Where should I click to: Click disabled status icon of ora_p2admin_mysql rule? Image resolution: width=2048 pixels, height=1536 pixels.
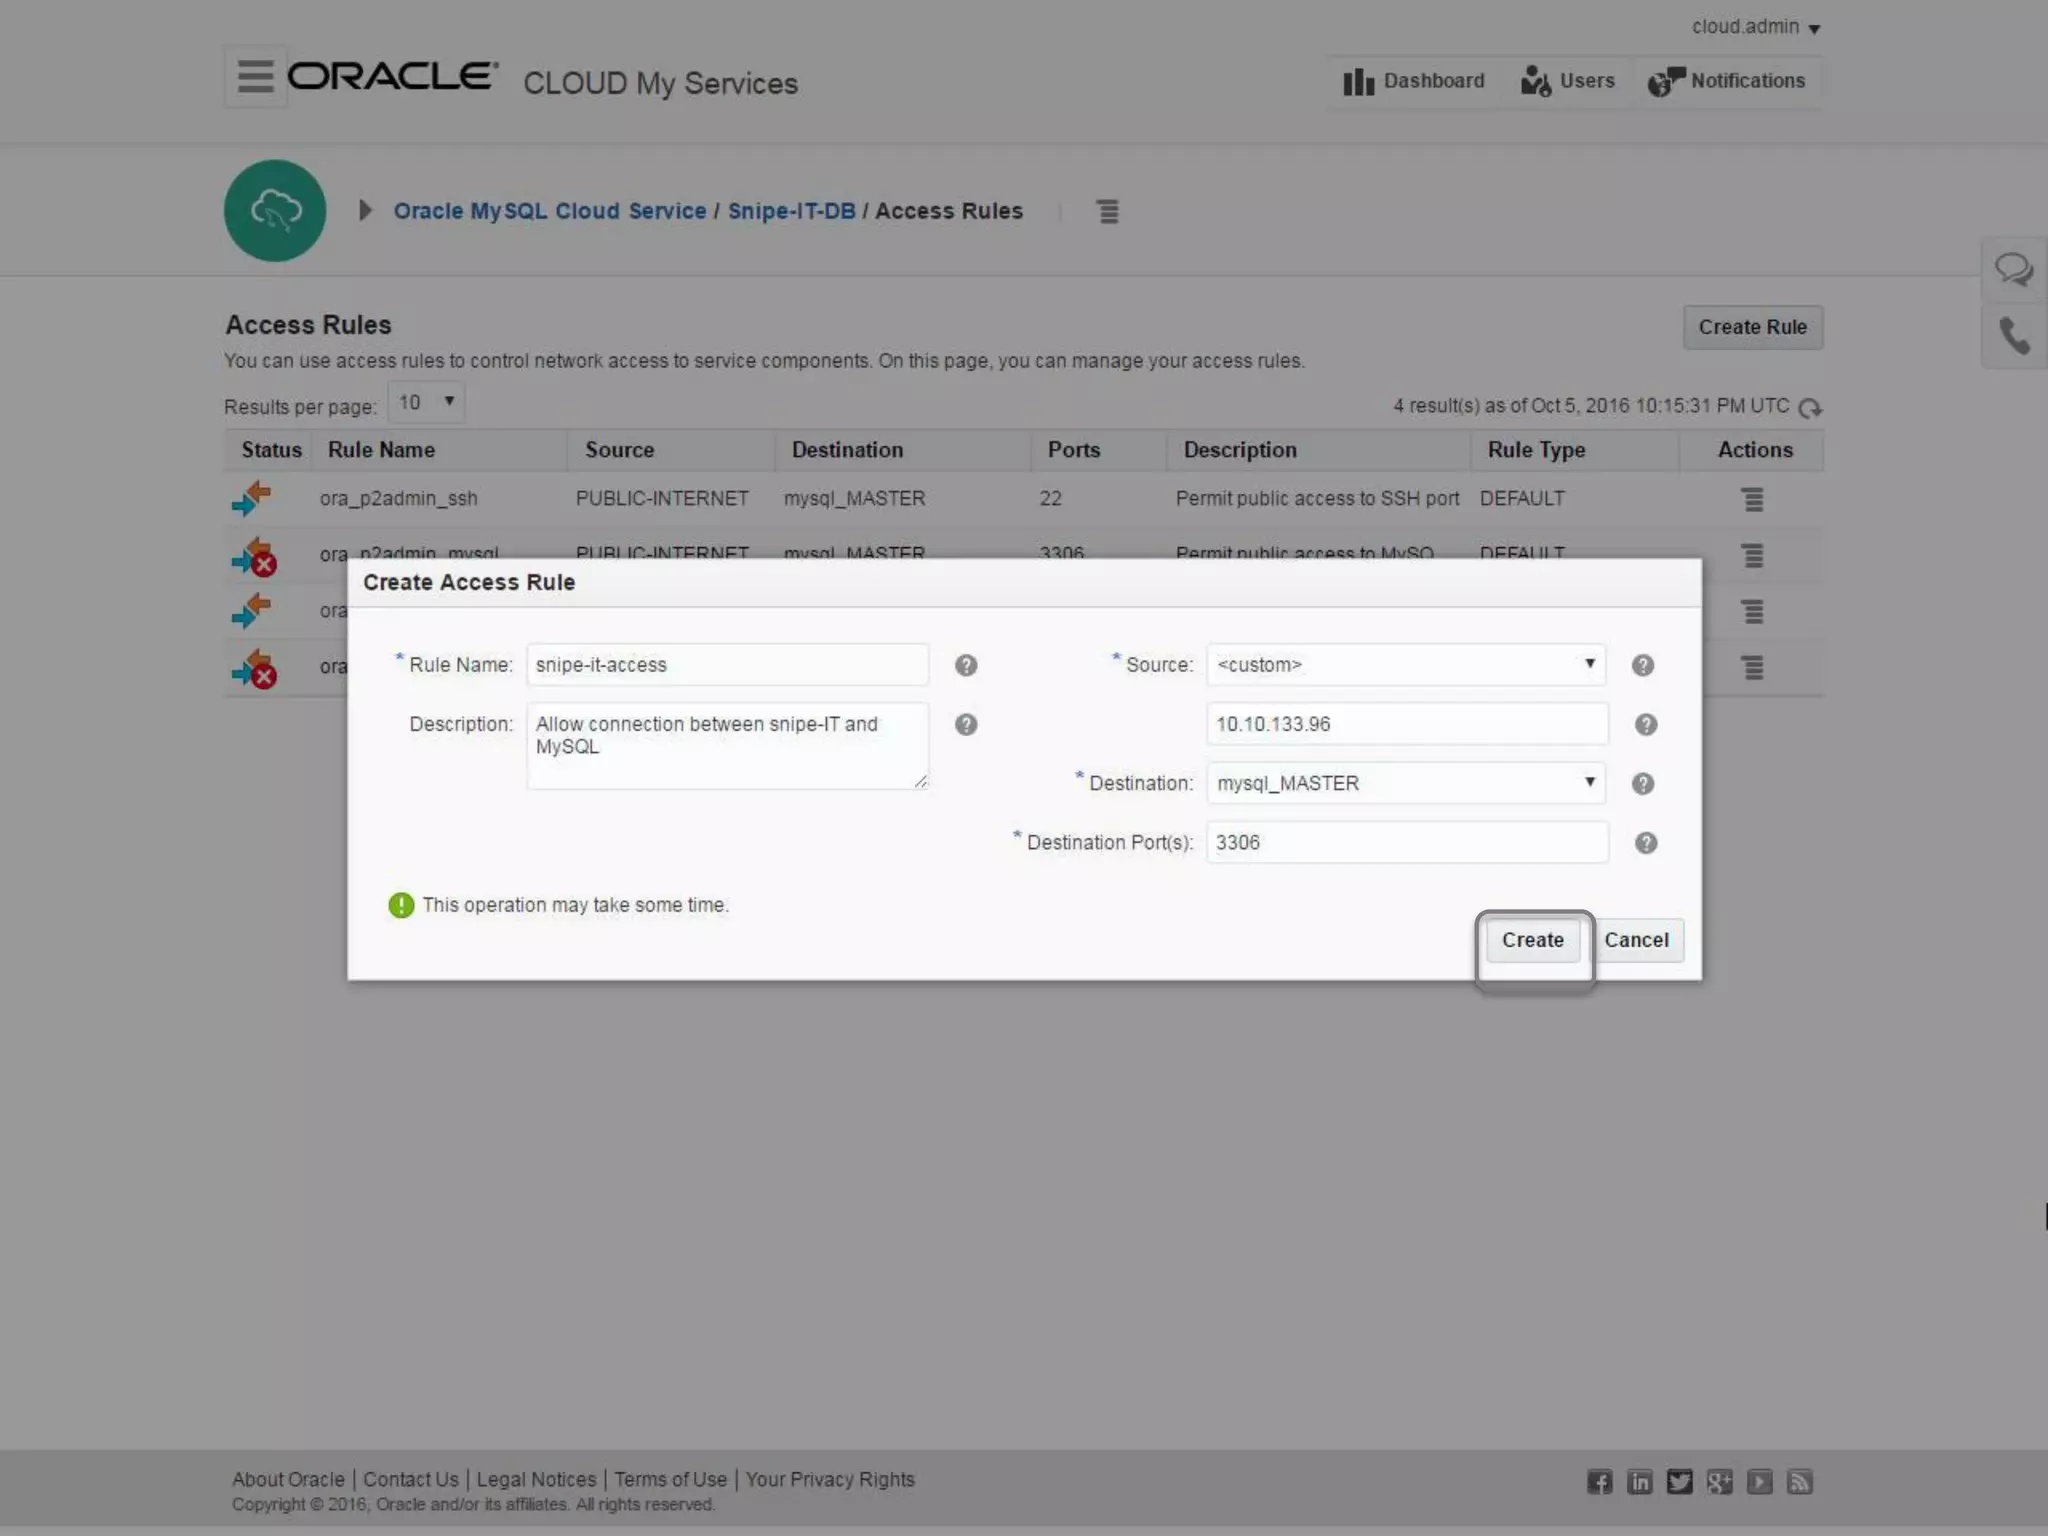[254, 558]
